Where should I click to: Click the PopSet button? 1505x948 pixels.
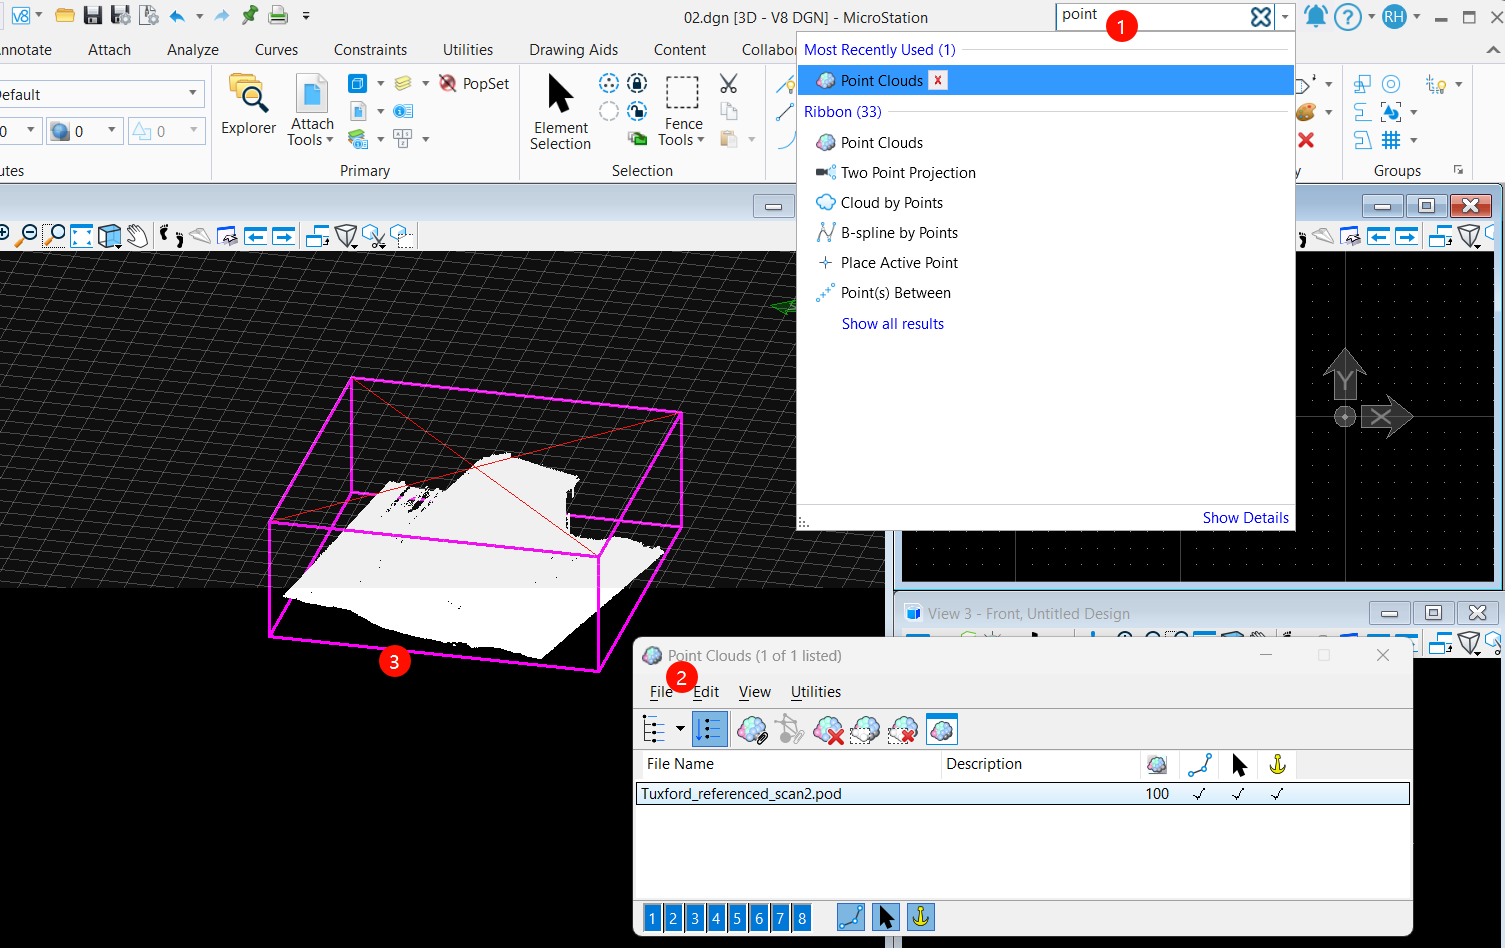pos(475,84)
